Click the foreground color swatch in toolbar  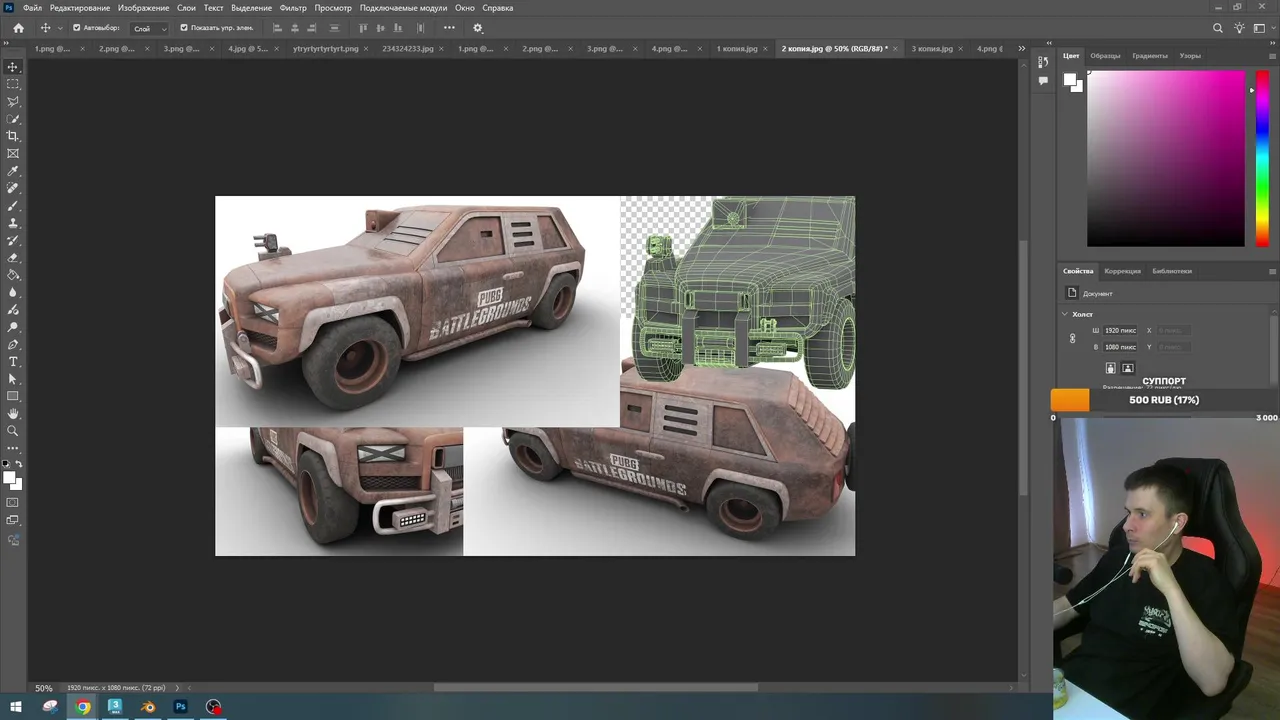coord(10,479)
